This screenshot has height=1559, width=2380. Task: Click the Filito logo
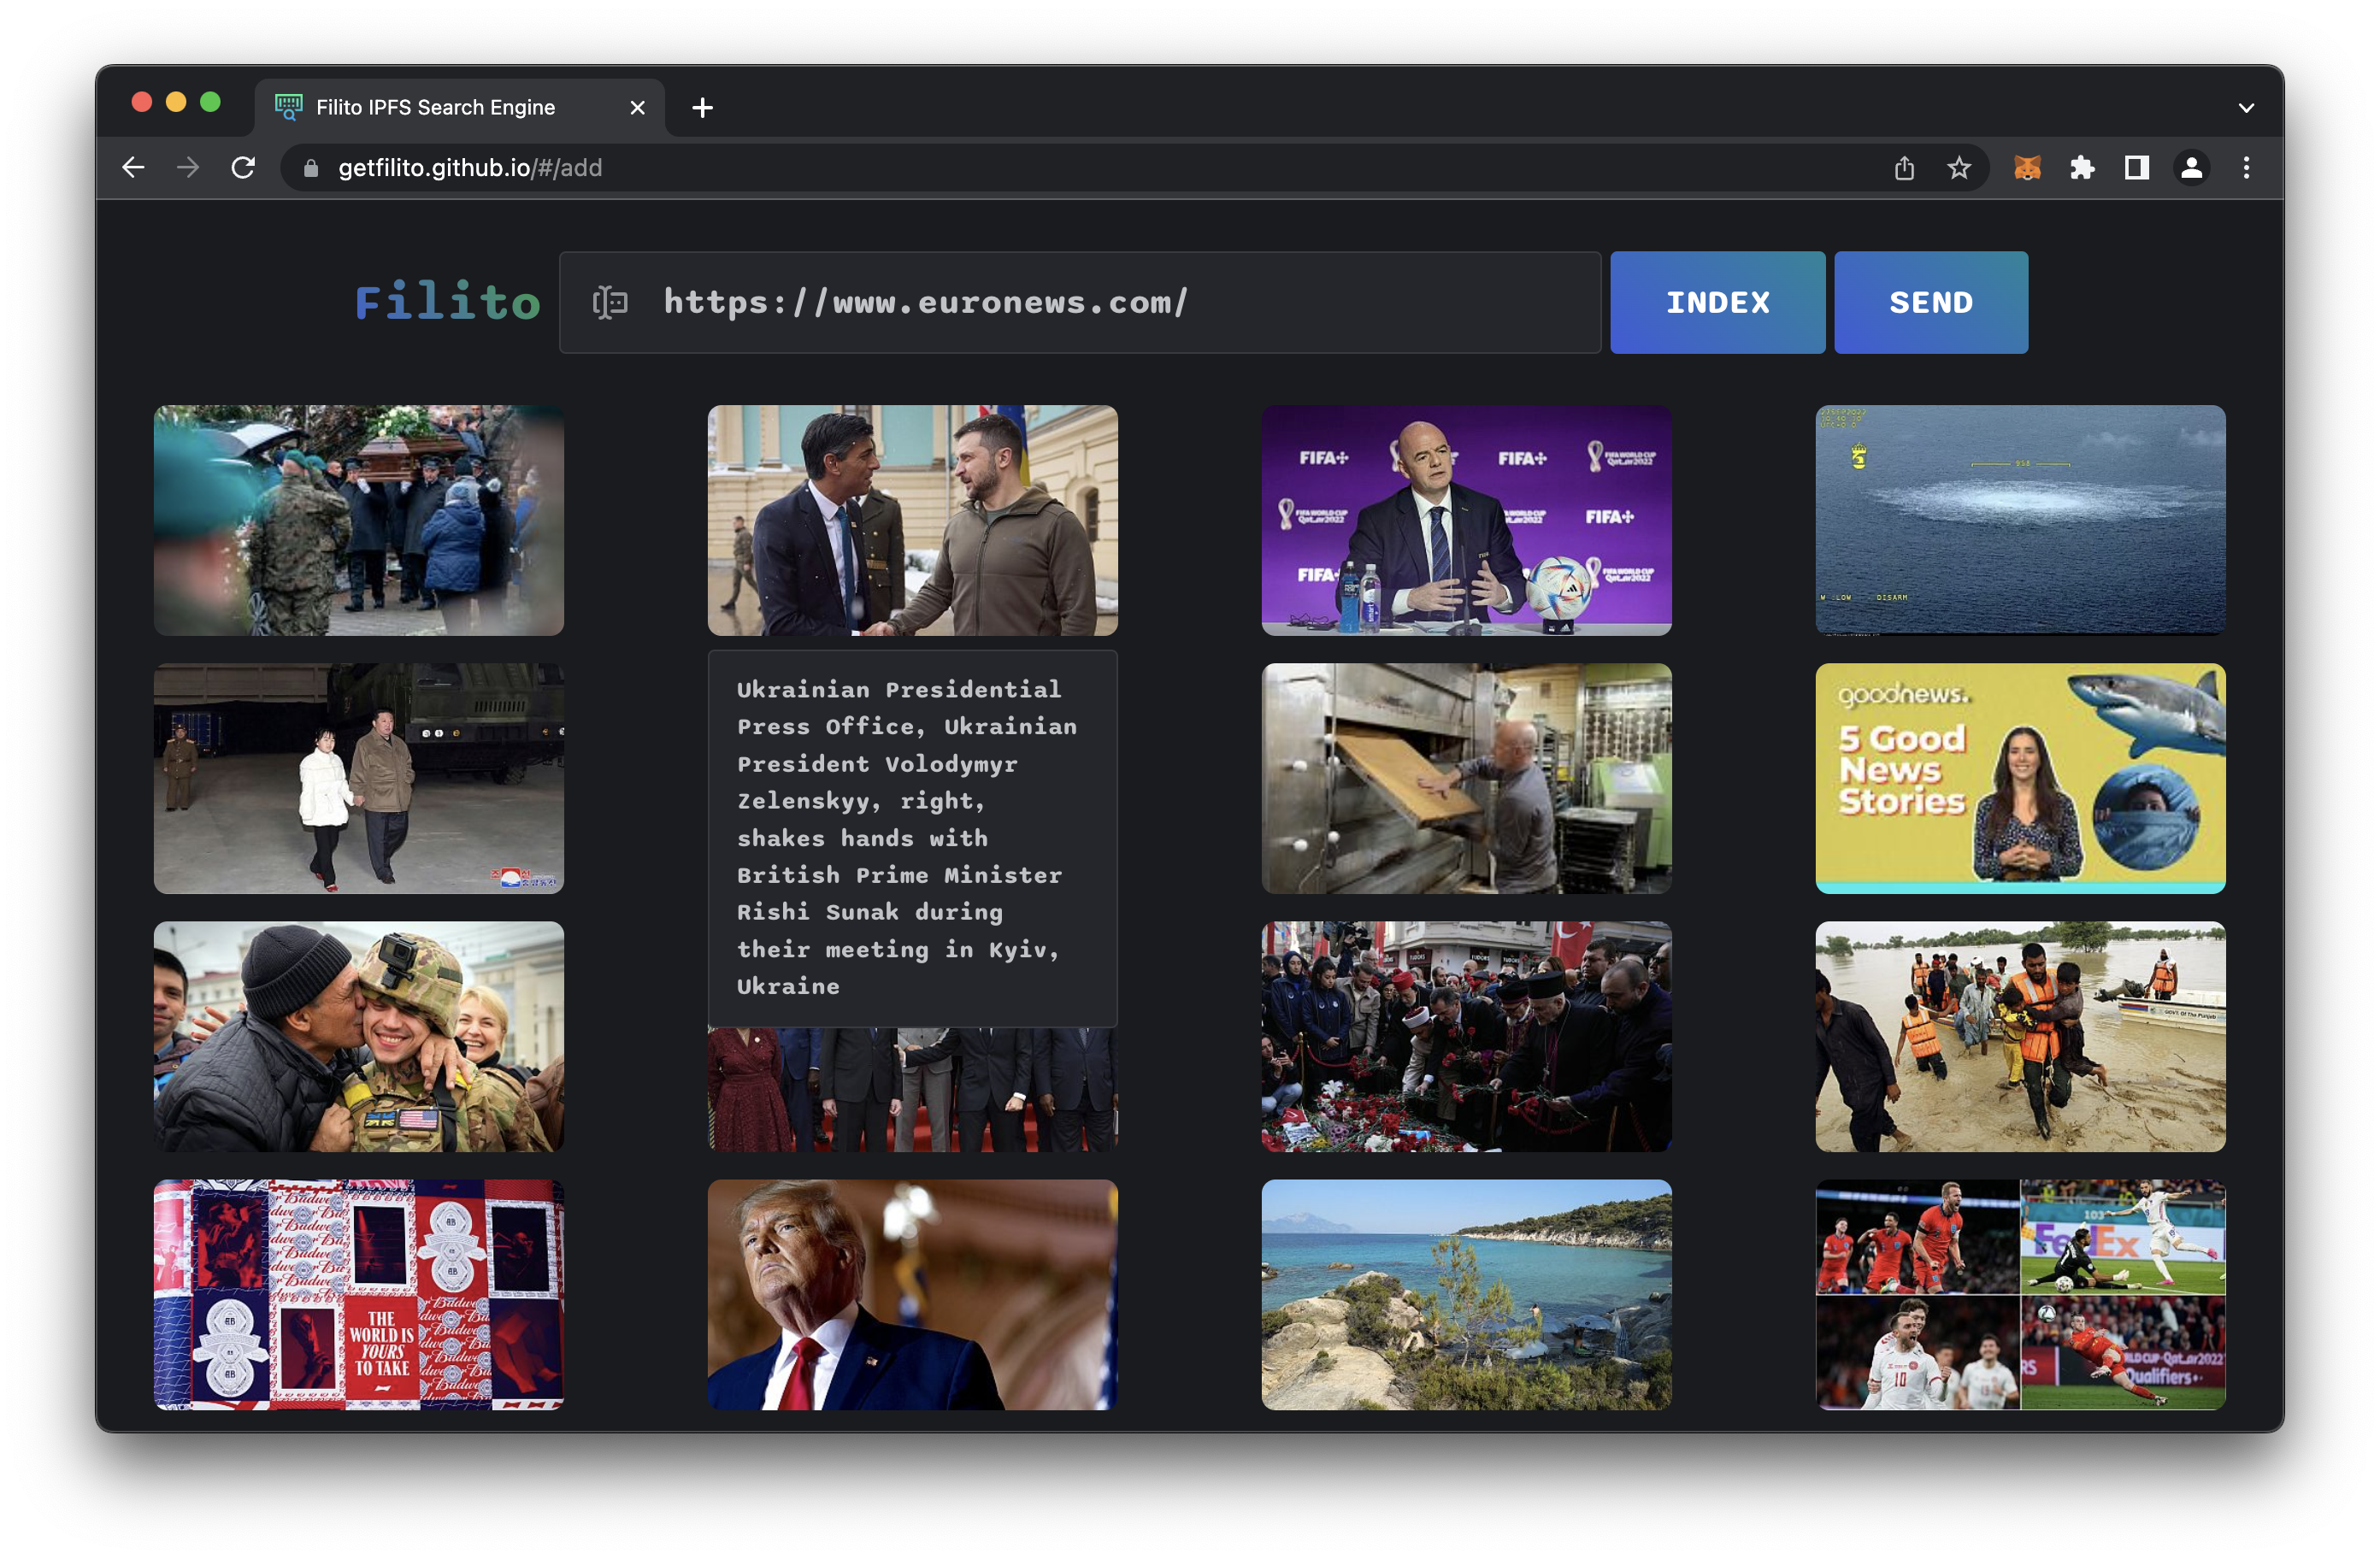[x=447, y=302]
